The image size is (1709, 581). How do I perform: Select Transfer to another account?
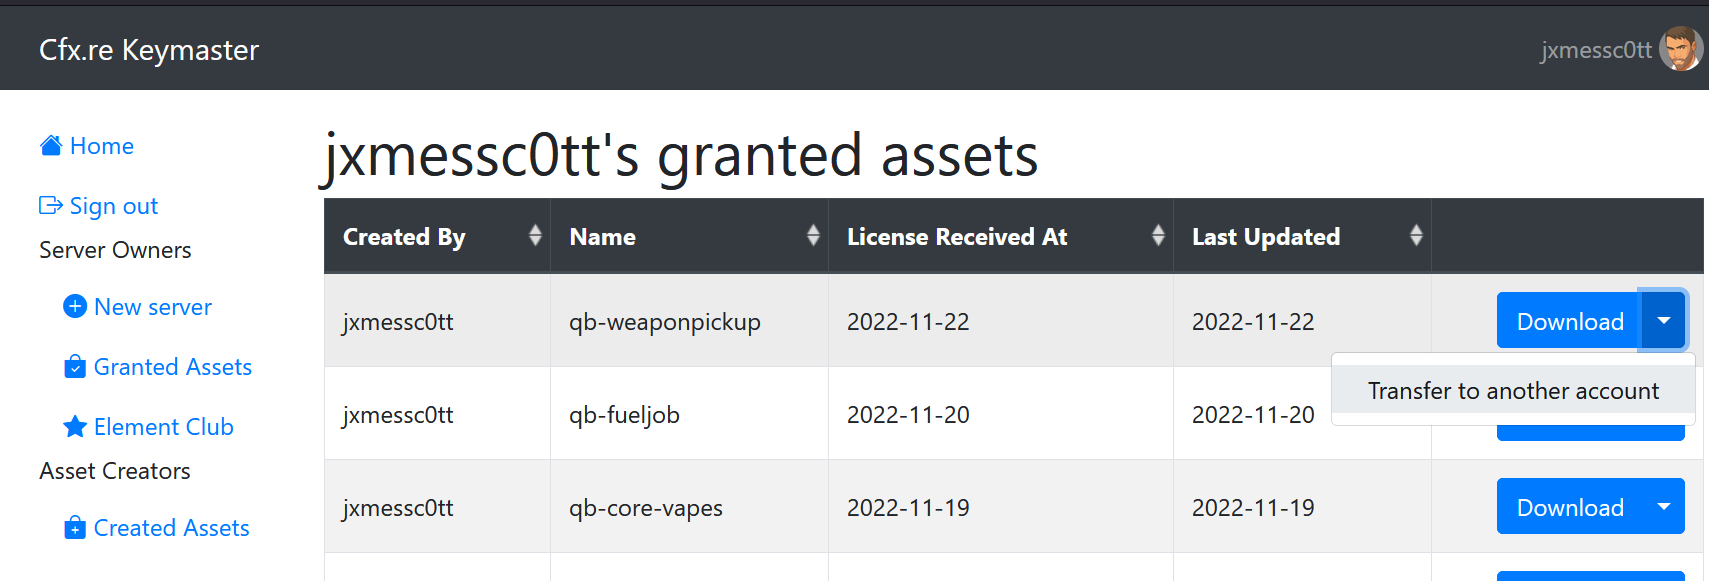tap(1513, 390)
